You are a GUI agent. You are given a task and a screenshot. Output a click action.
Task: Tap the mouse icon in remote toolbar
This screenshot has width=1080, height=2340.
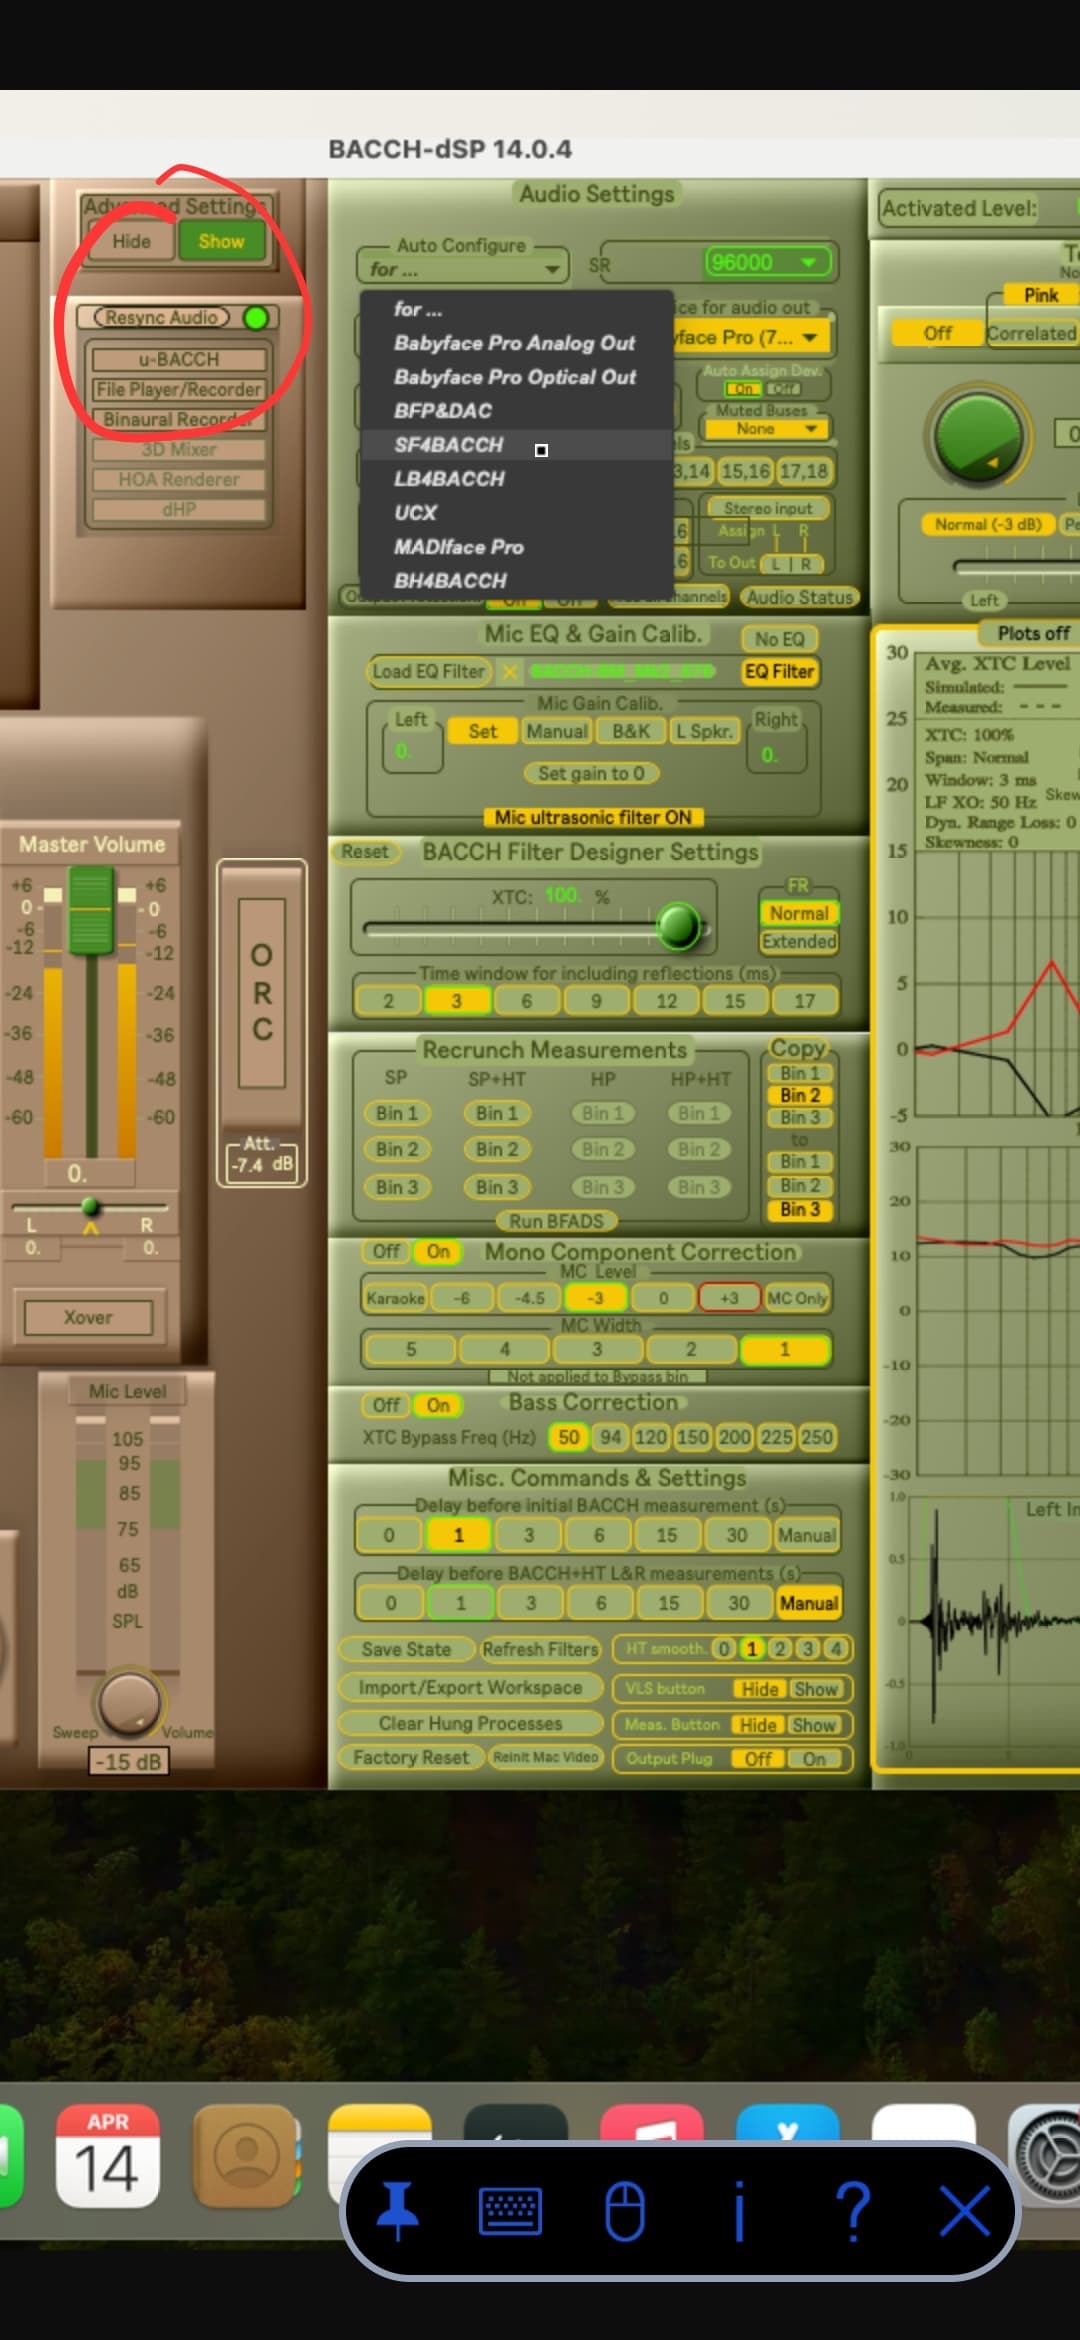(x=625, y=2211)
